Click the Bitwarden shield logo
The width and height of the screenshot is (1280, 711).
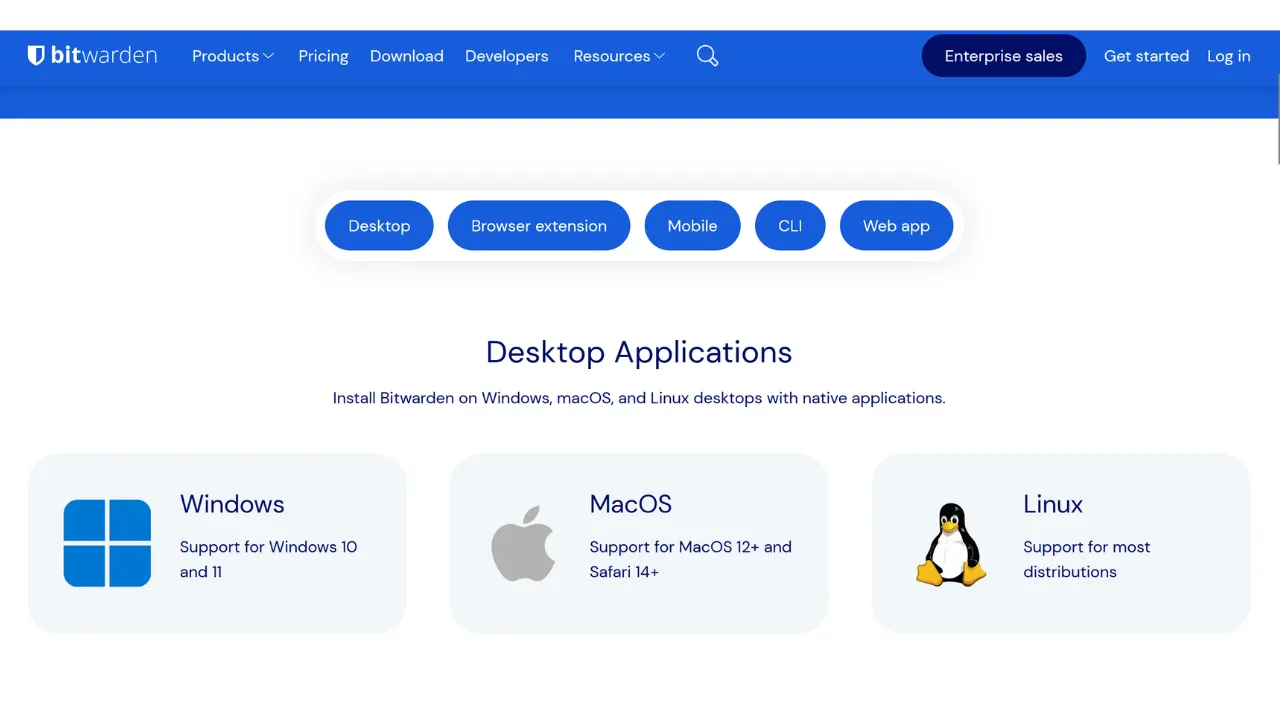[x=37, y=56]
